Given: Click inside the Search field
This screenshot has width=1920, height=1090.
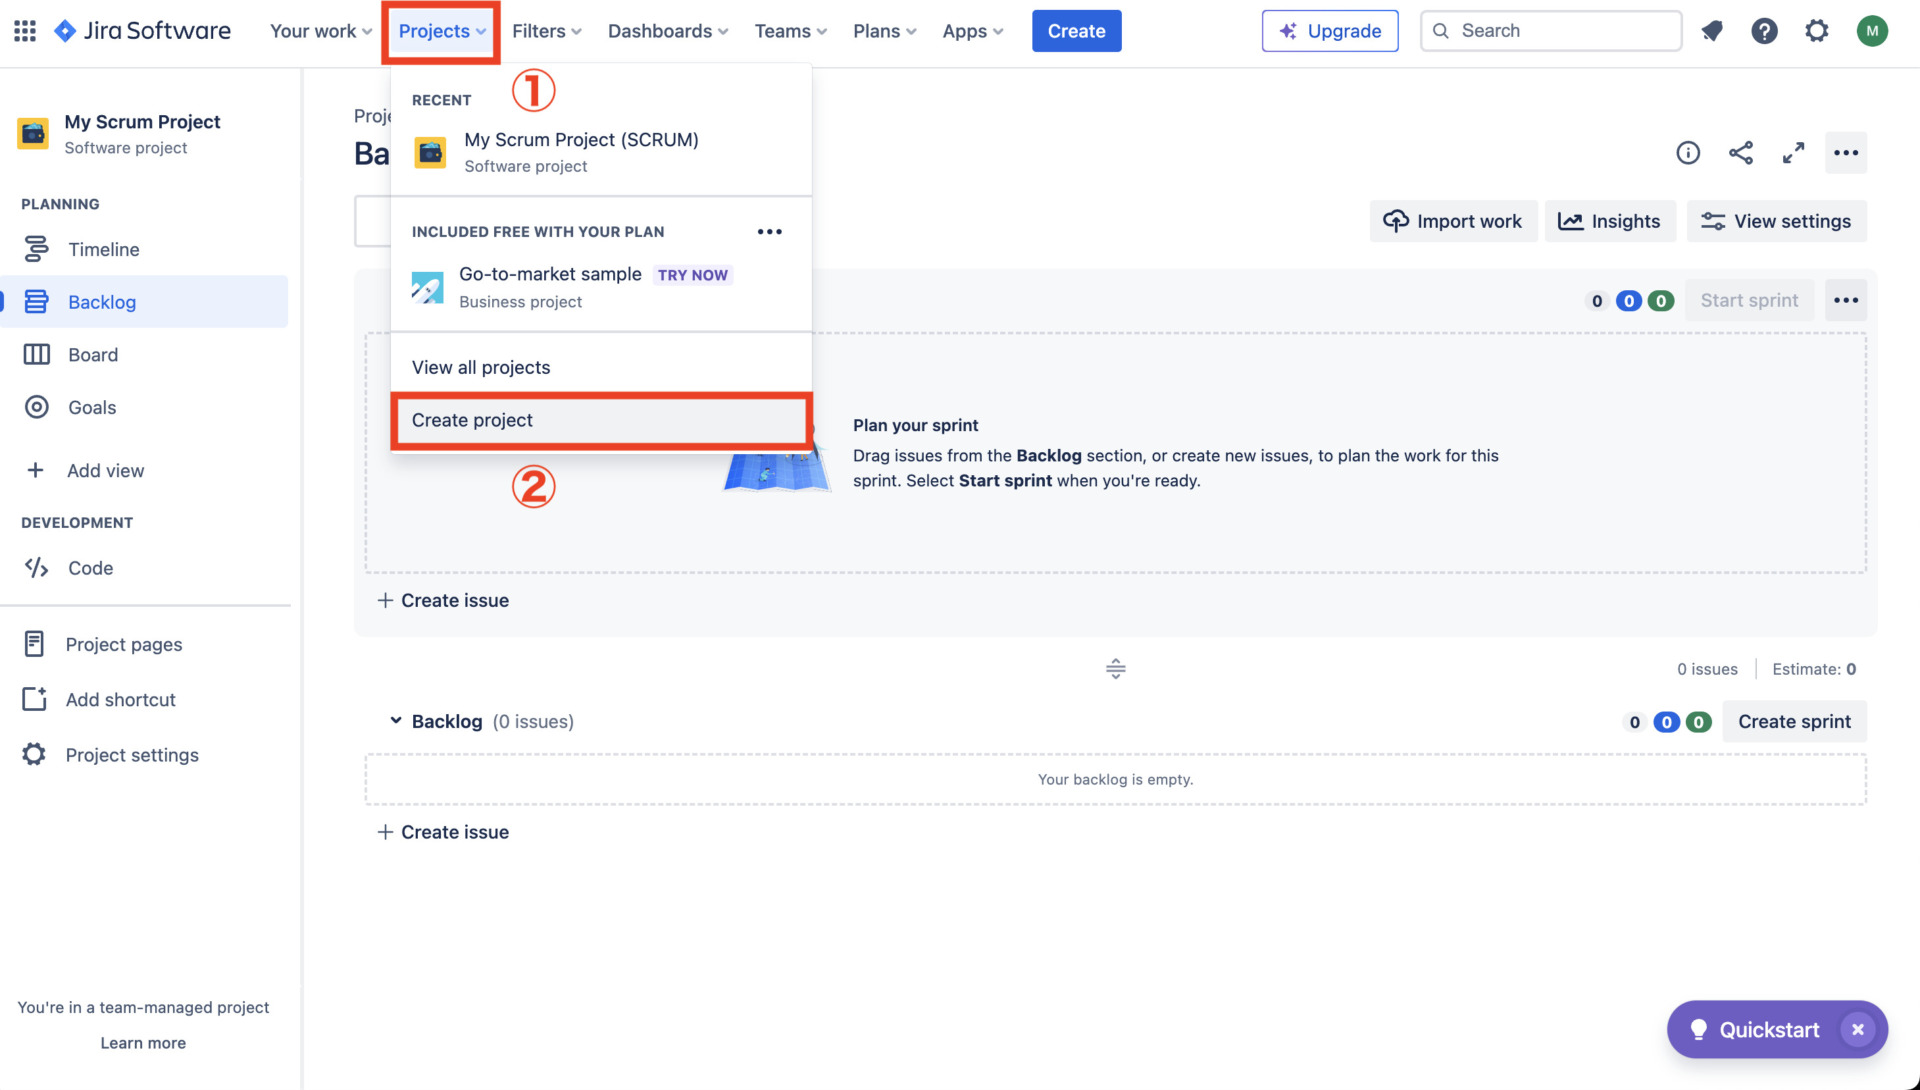Looking at the screenshot, I should tap(1550, 30).
